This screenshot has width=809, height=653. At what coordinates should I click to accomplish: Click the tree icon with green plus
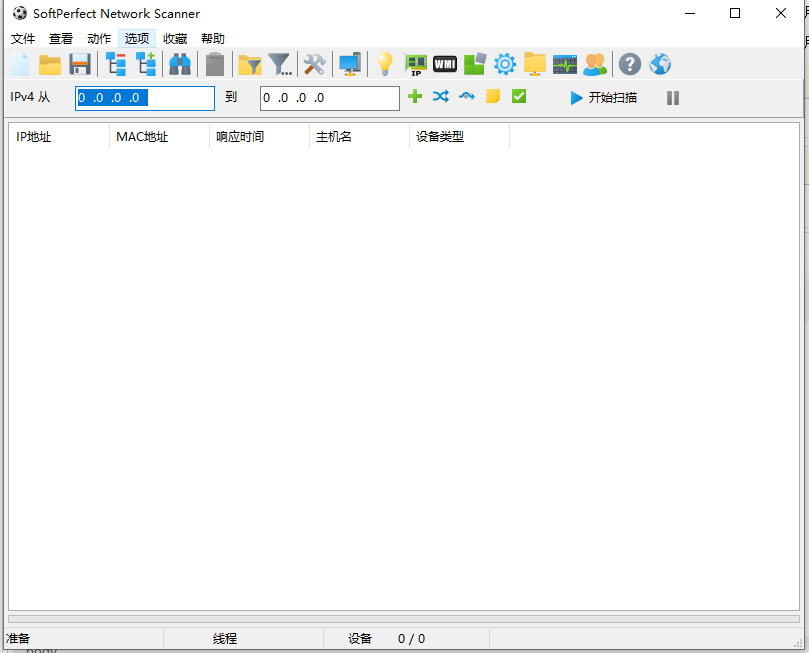(x=146, y=64)
